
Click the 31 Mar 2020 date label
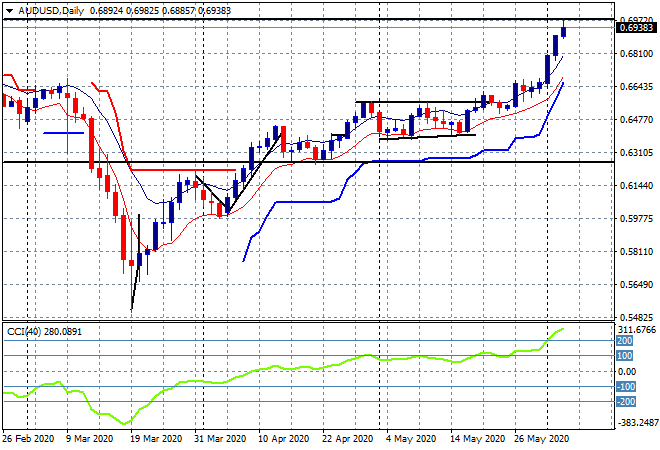220,439
